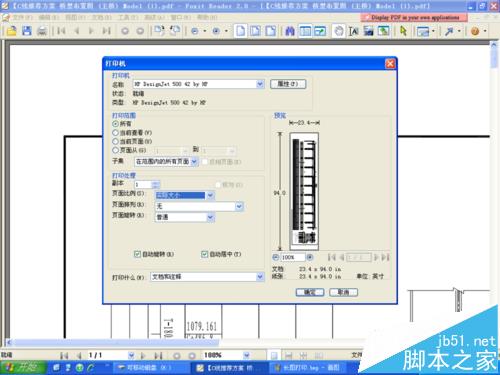Click the 取消 (Cancel) button
500x375 pixels.
point(343,292)
